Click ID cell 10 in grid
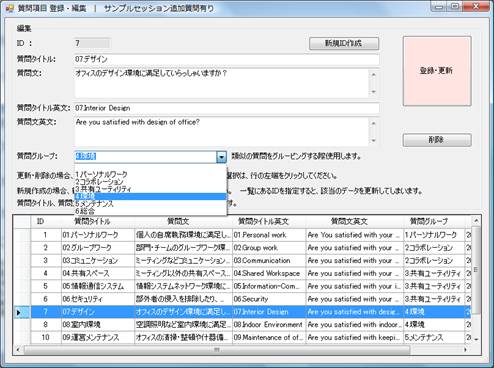 click(x=46, y=338)
